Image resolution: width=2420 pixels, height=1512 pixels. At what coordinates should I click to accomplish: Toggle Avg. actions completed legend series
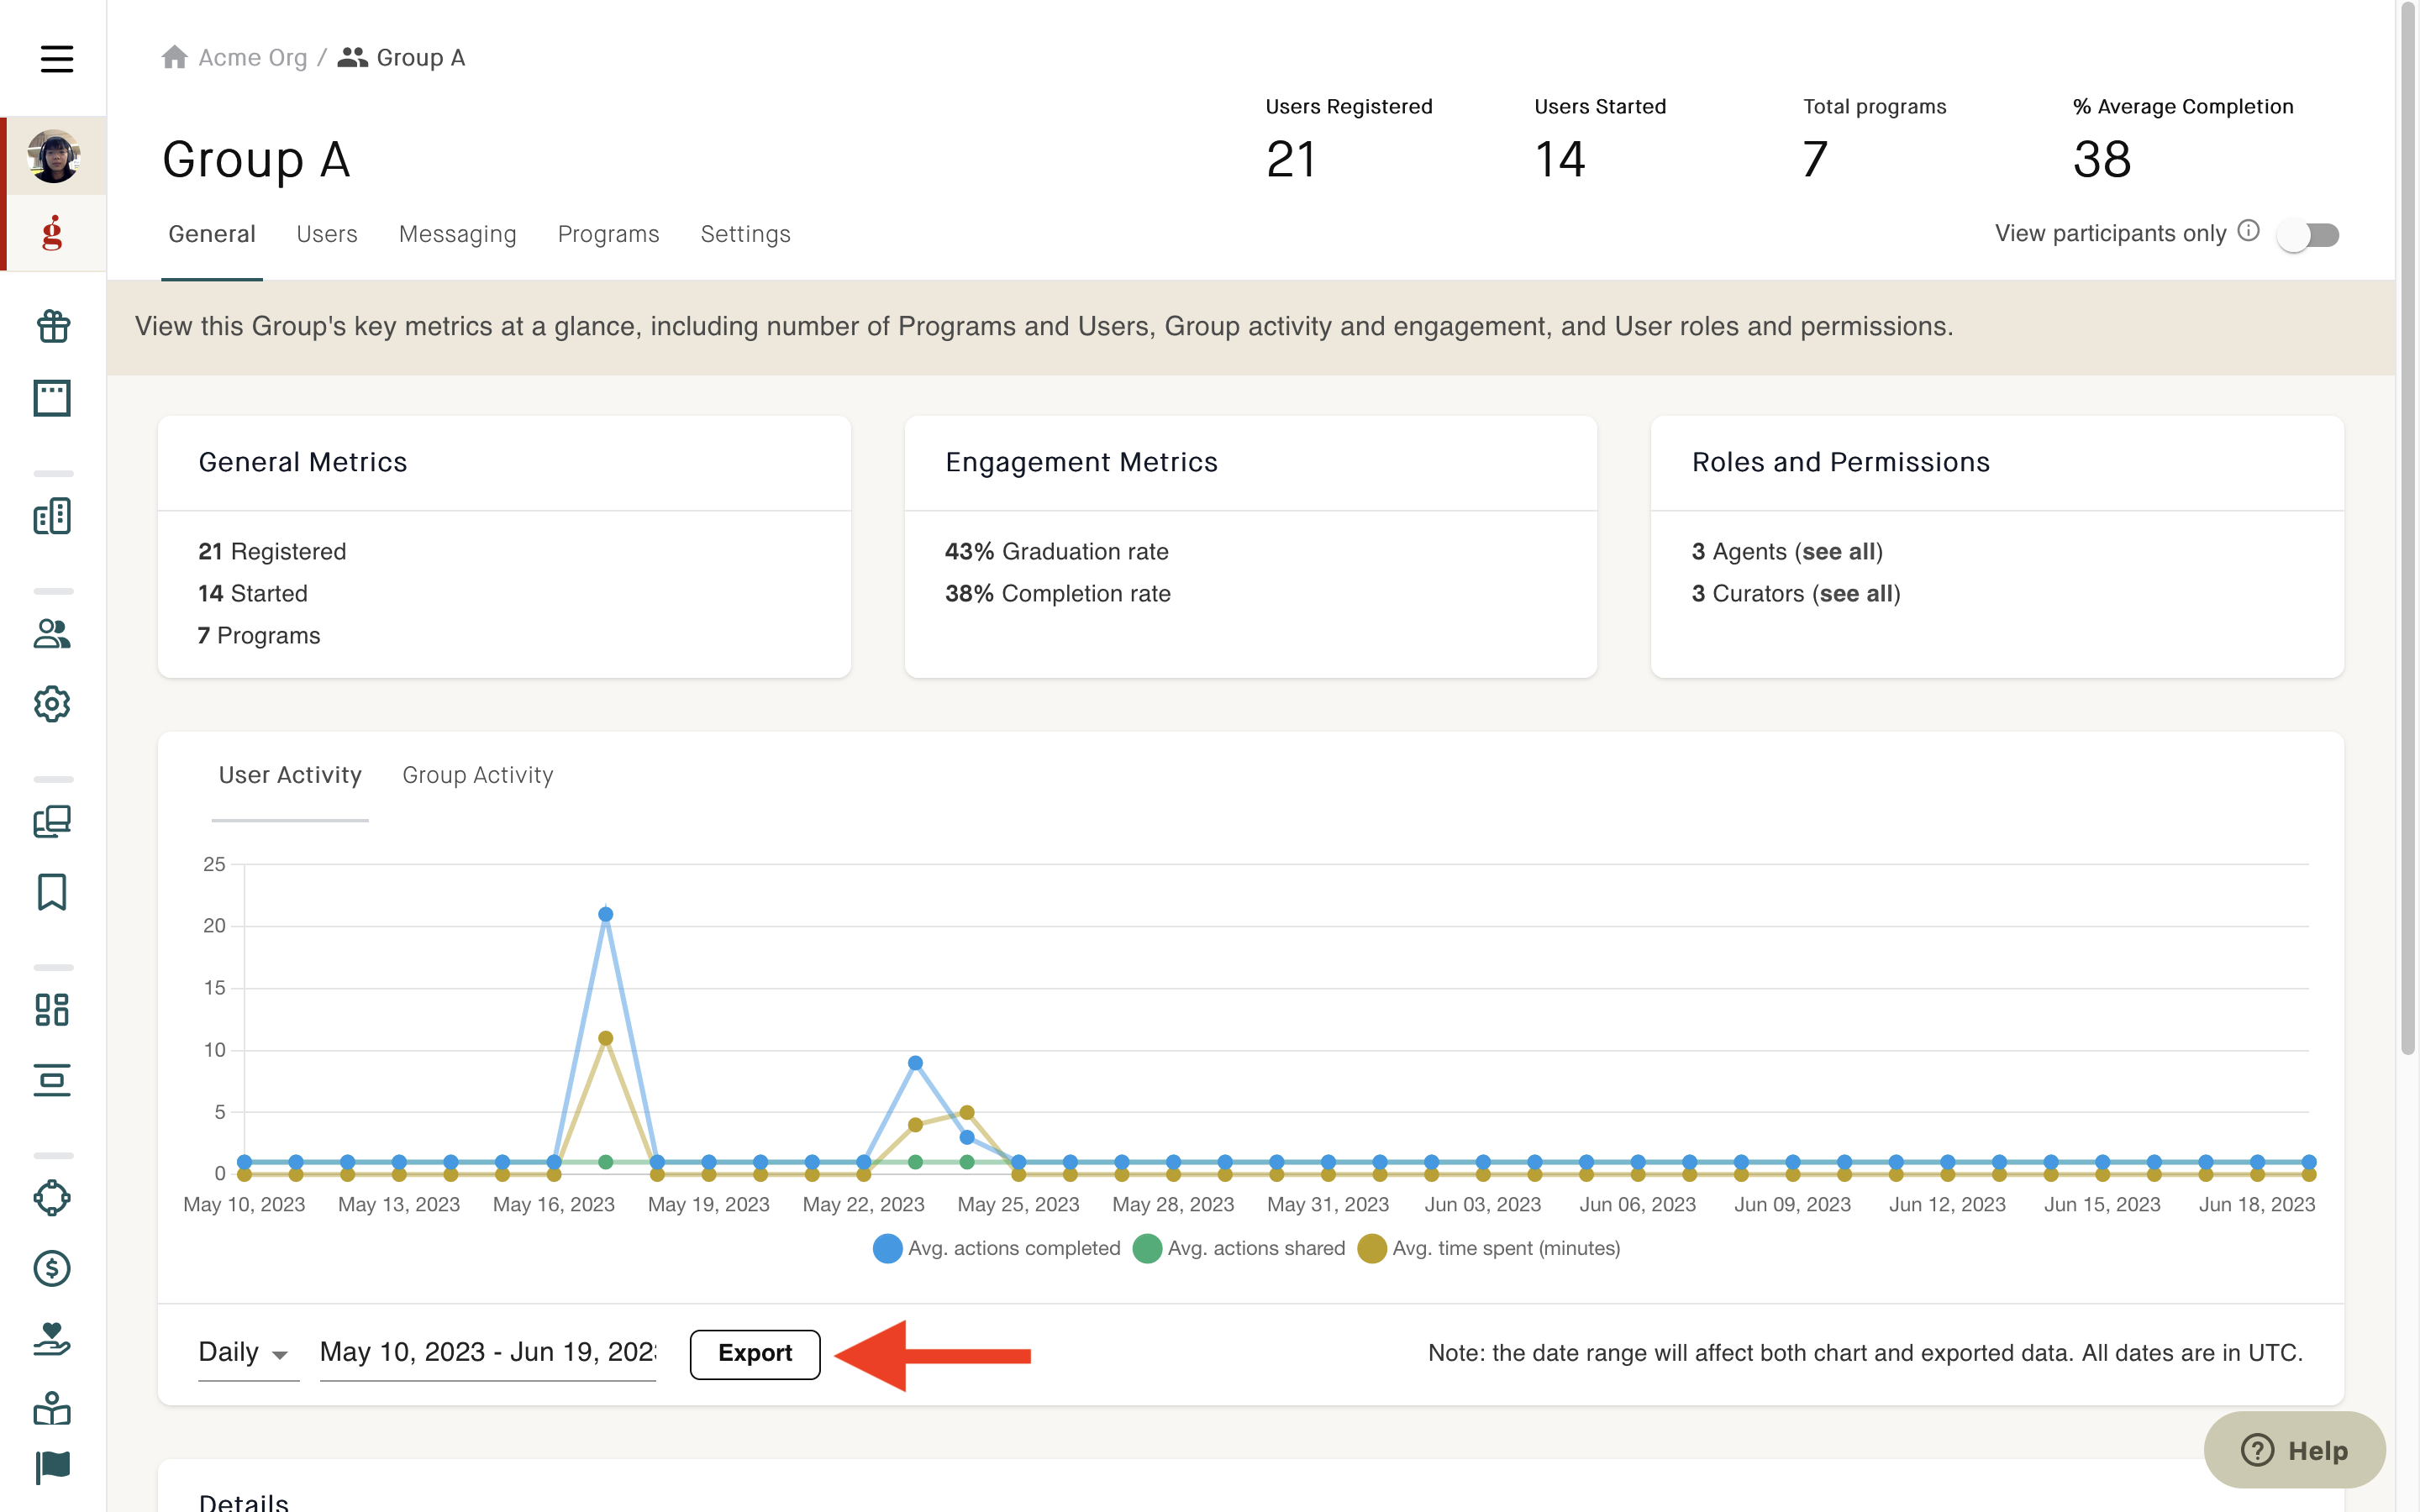(x=997, y=1248)
